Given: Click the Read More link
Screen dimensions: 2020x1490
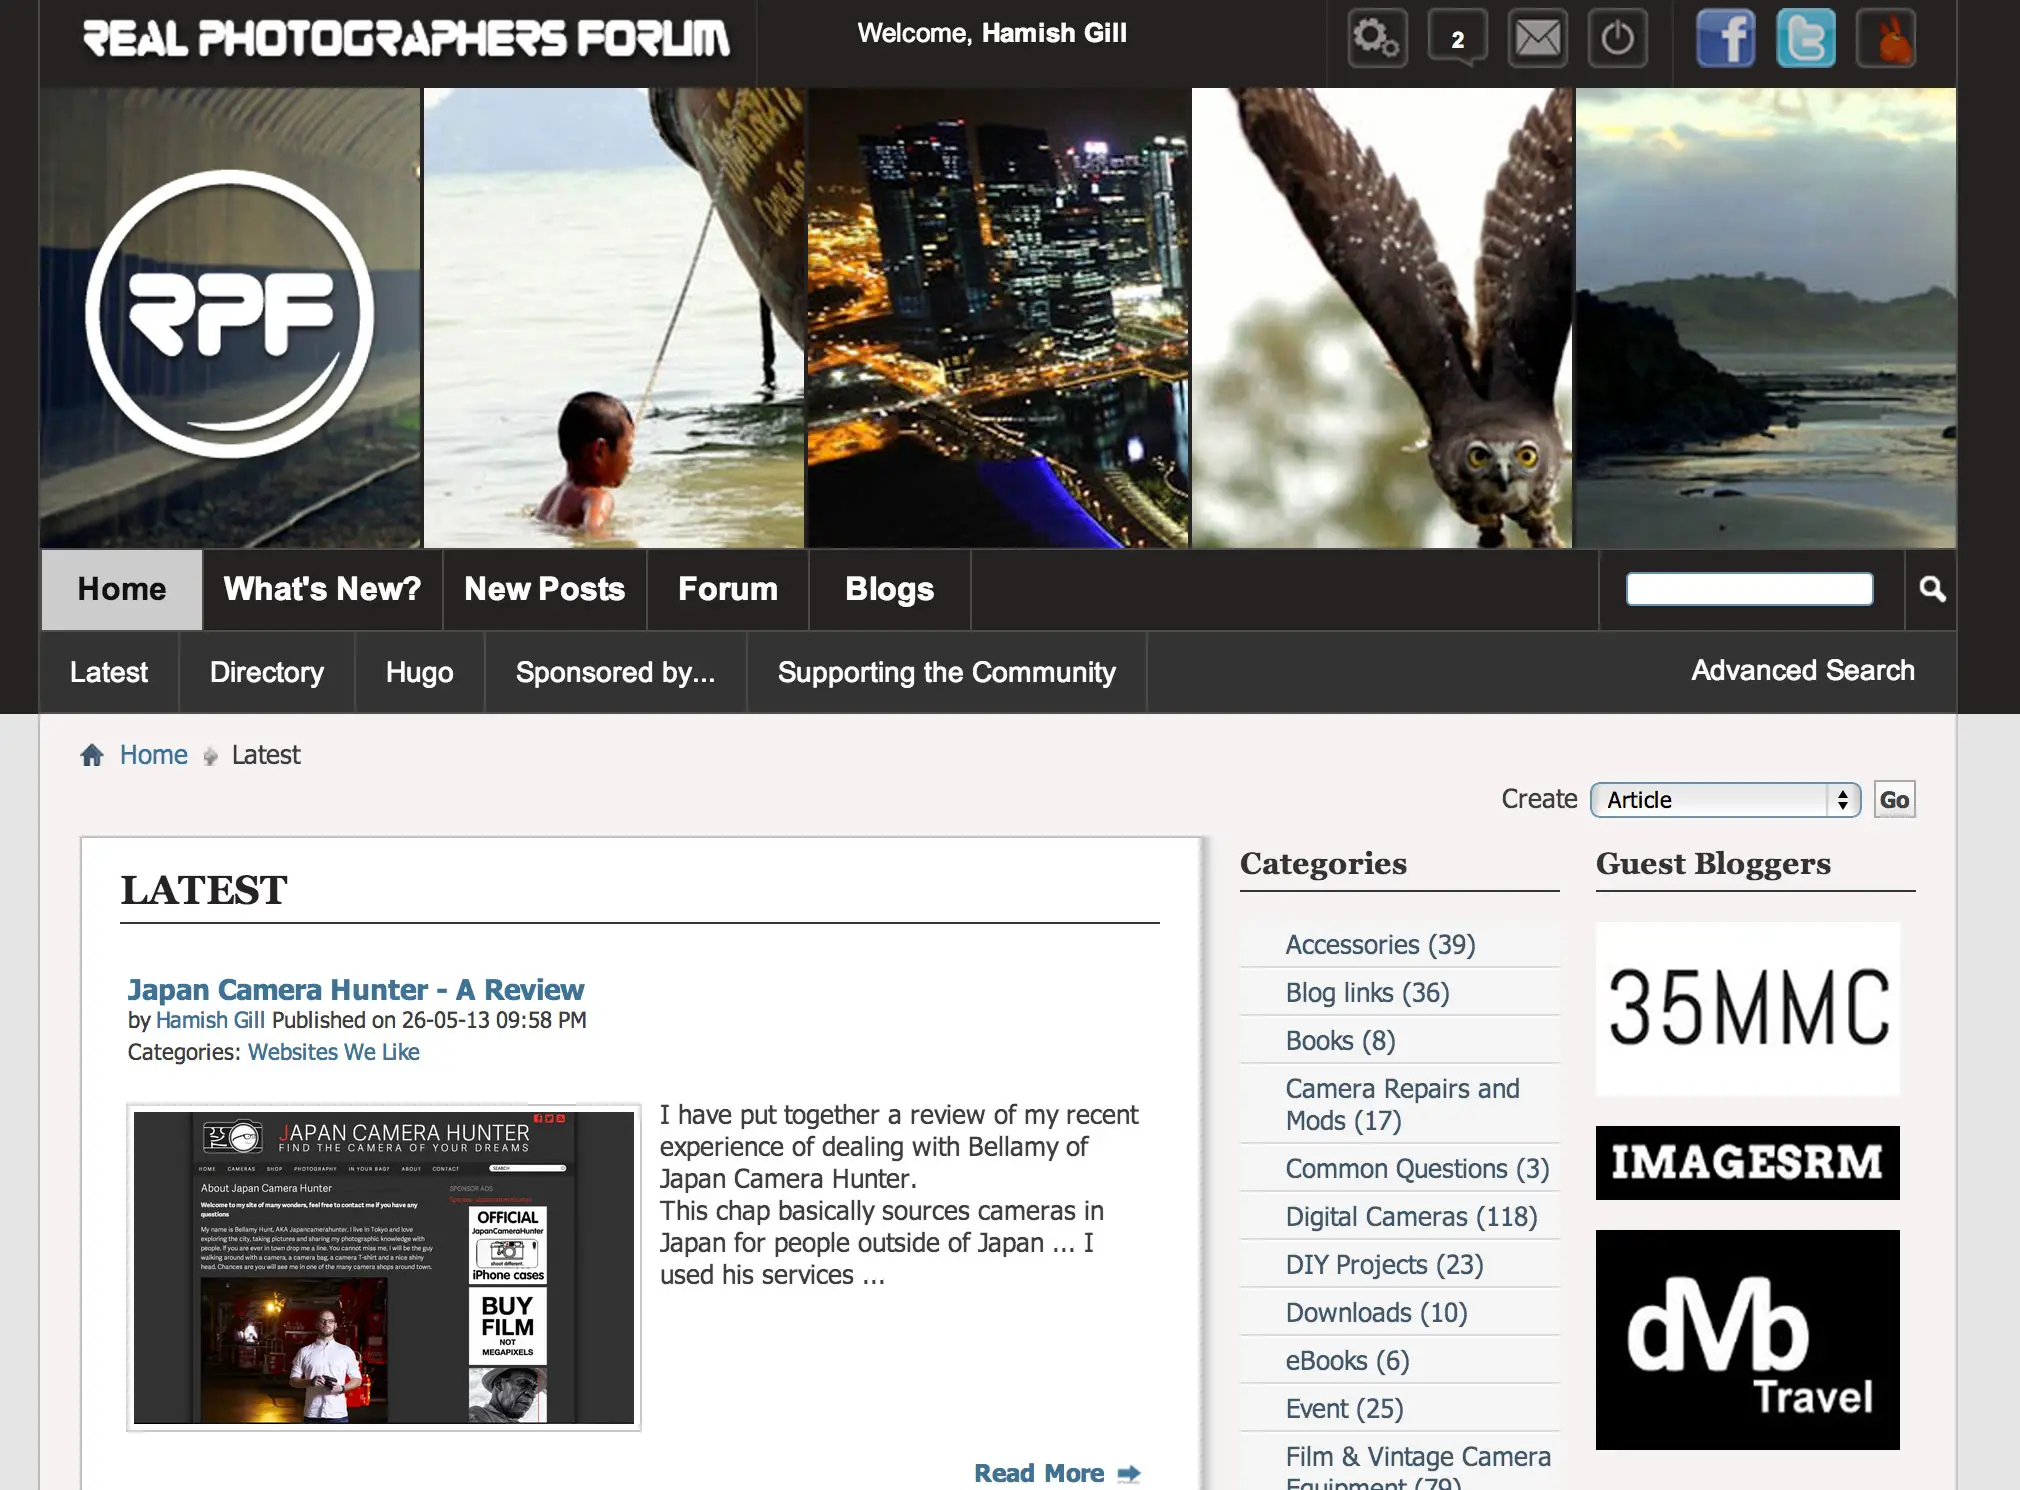Looking at the screenshot, I should (1039, 1473).
